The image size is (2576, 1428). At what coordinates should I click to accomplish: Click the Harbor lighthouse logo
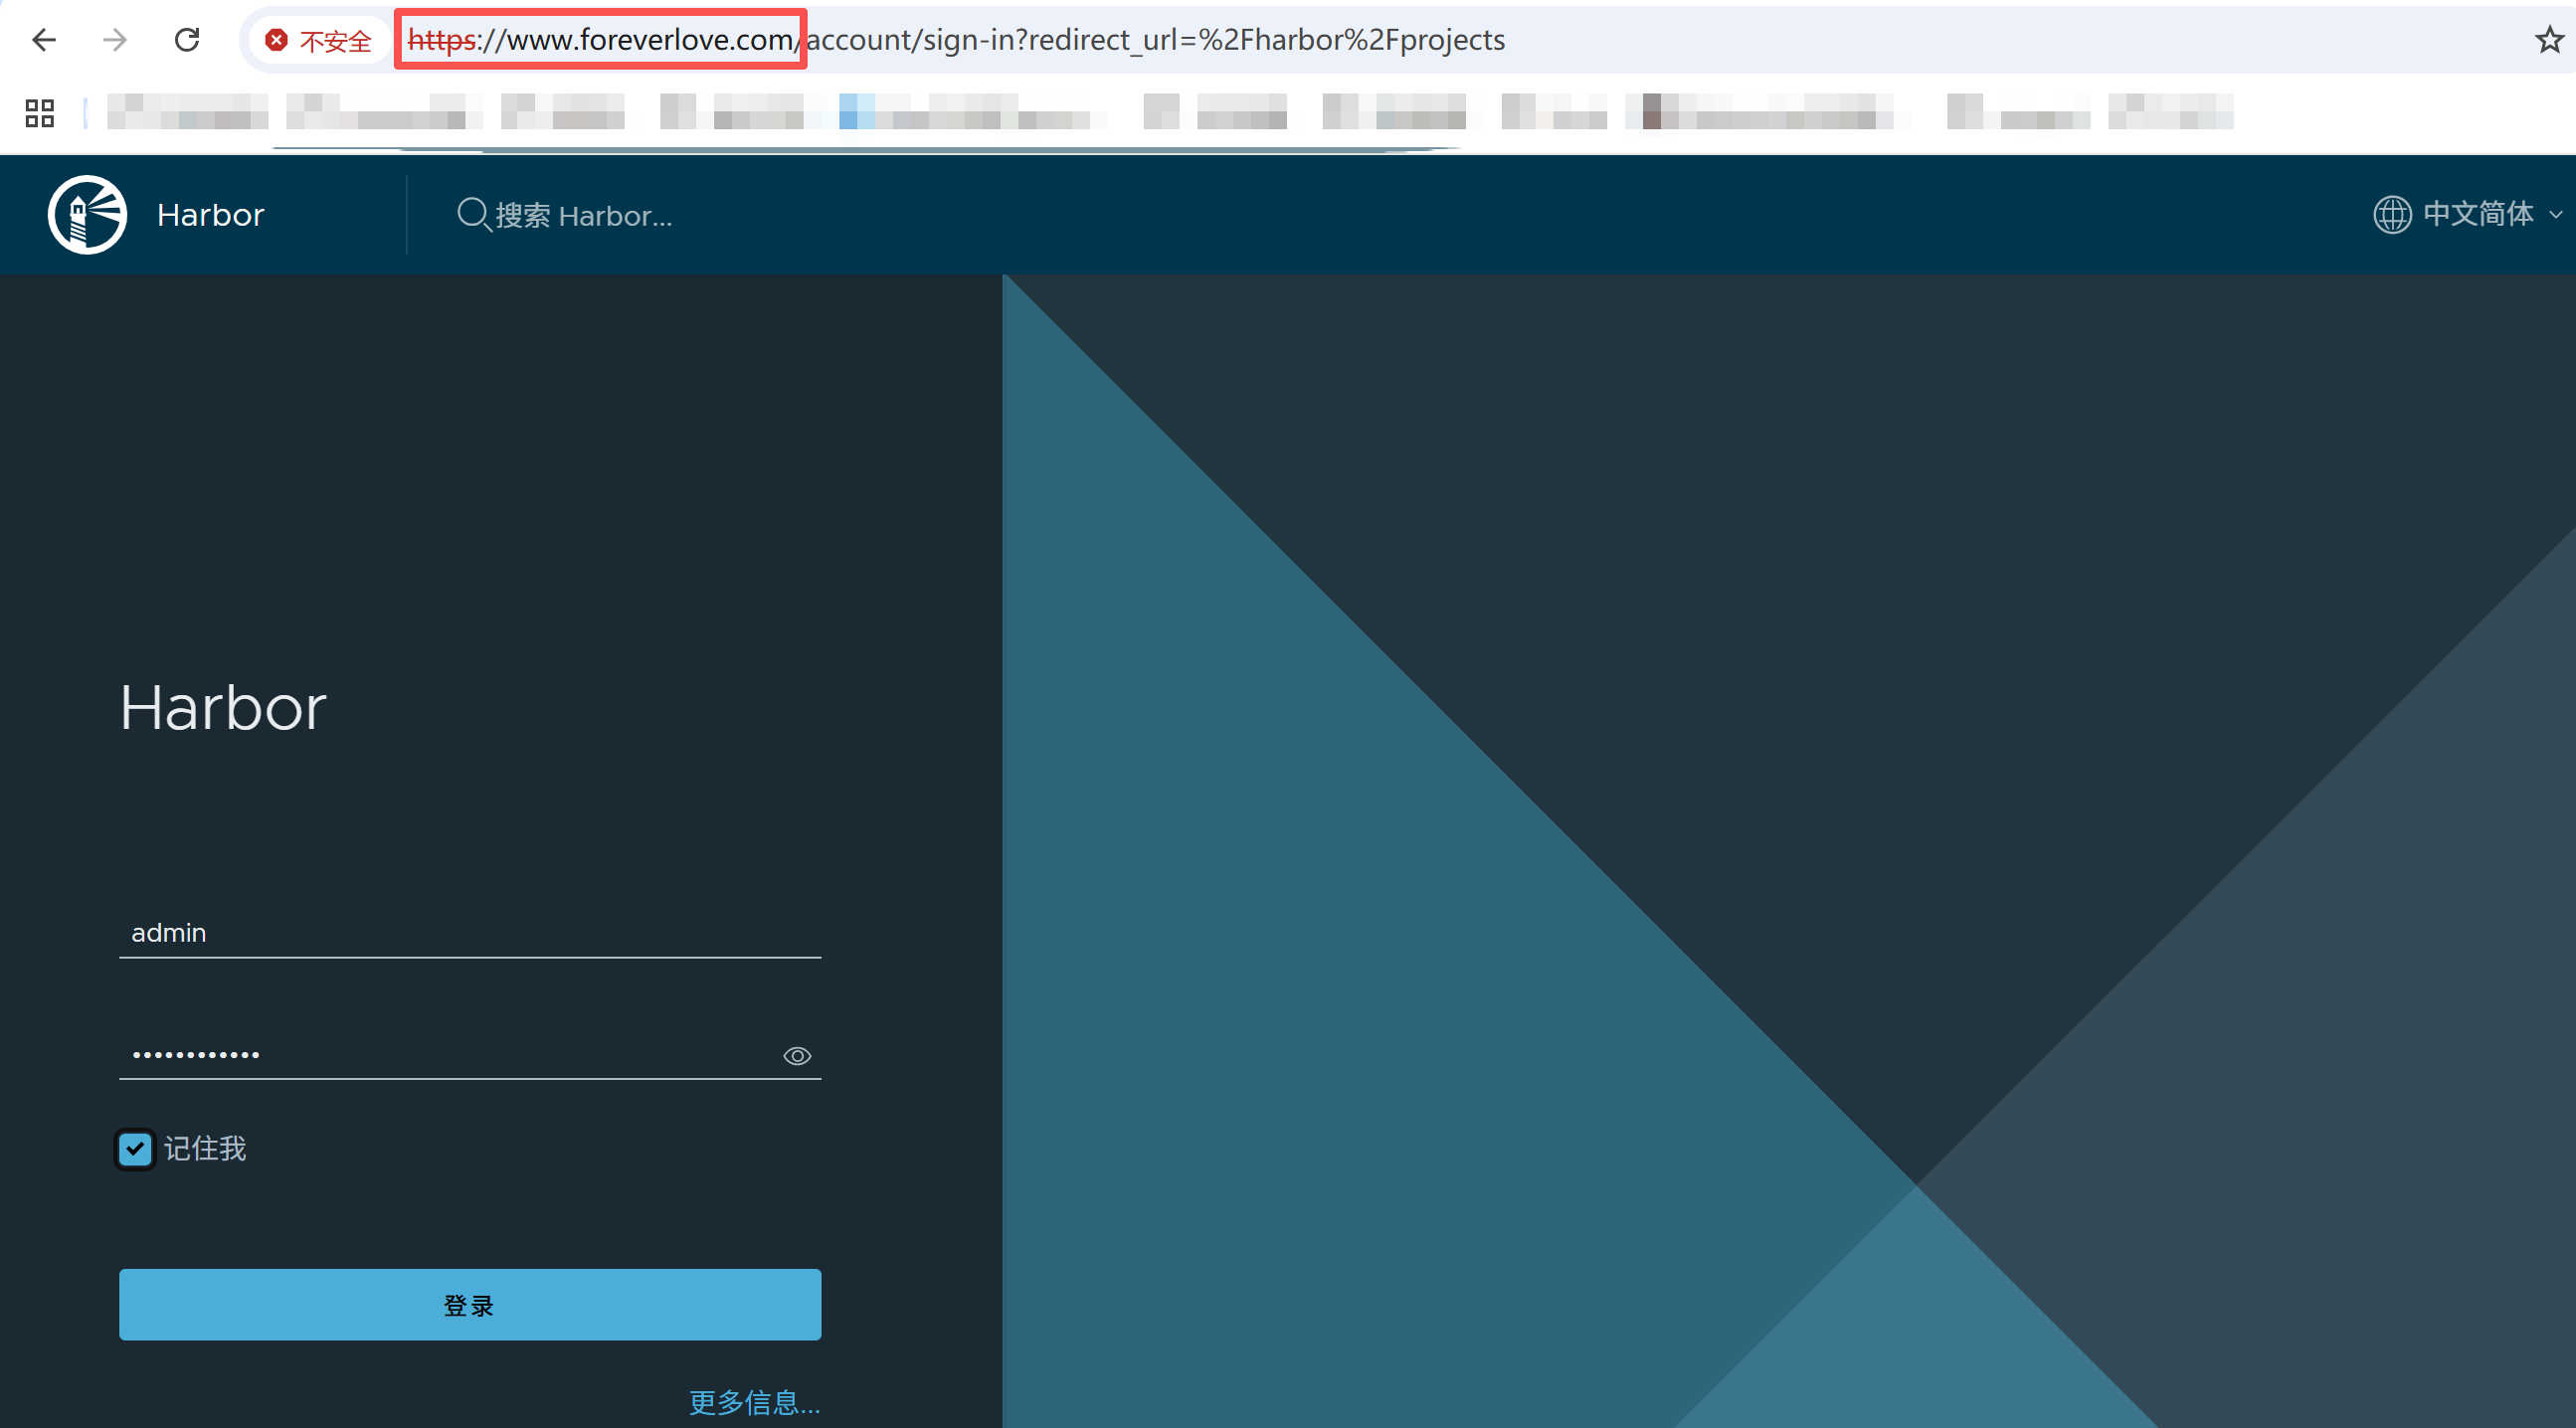[x=87, y=215]
